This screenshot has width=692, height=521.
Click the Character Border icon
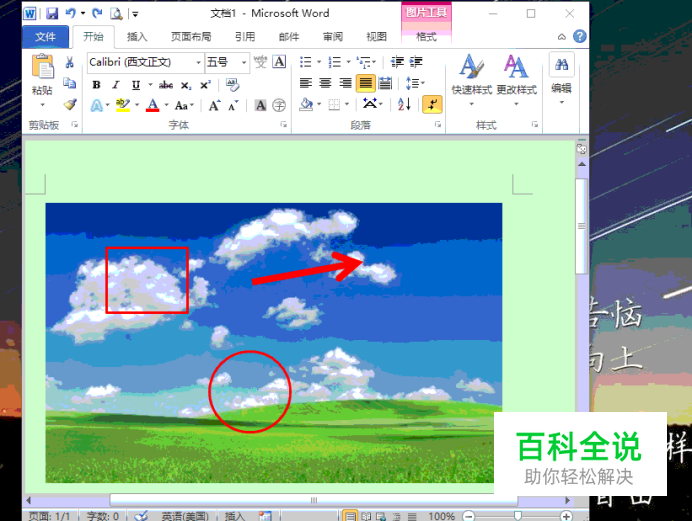(279, 62)
